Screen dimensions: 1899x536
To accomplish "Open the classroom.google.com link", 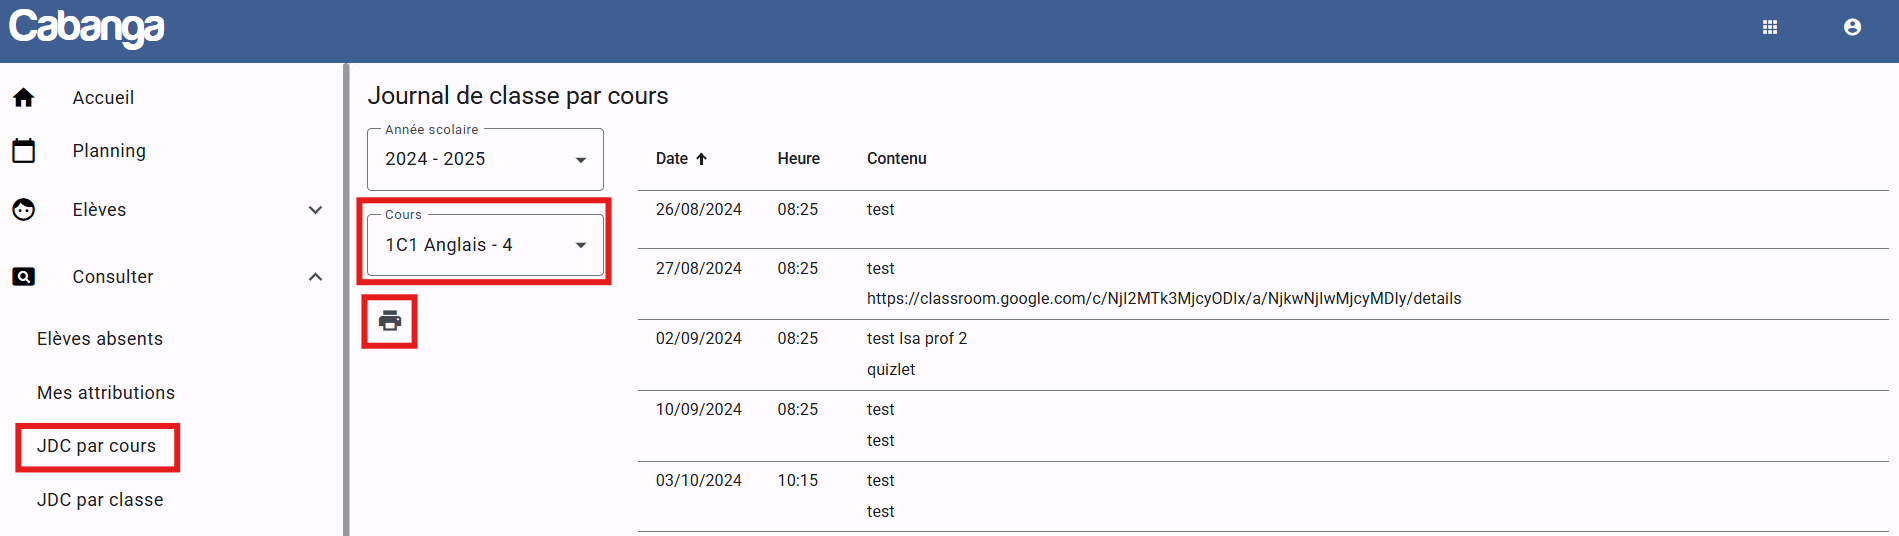I will click(1163, 299).
